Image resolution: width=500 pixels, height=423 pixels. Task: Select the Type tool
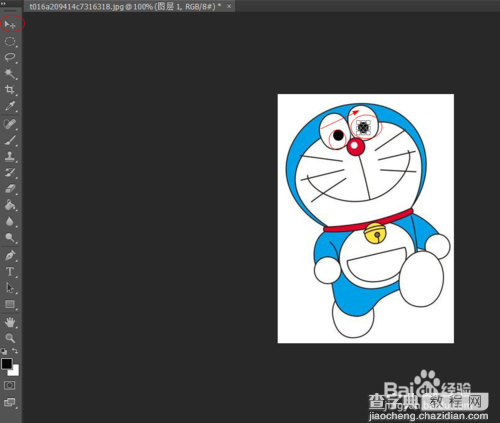coord(10,272)
